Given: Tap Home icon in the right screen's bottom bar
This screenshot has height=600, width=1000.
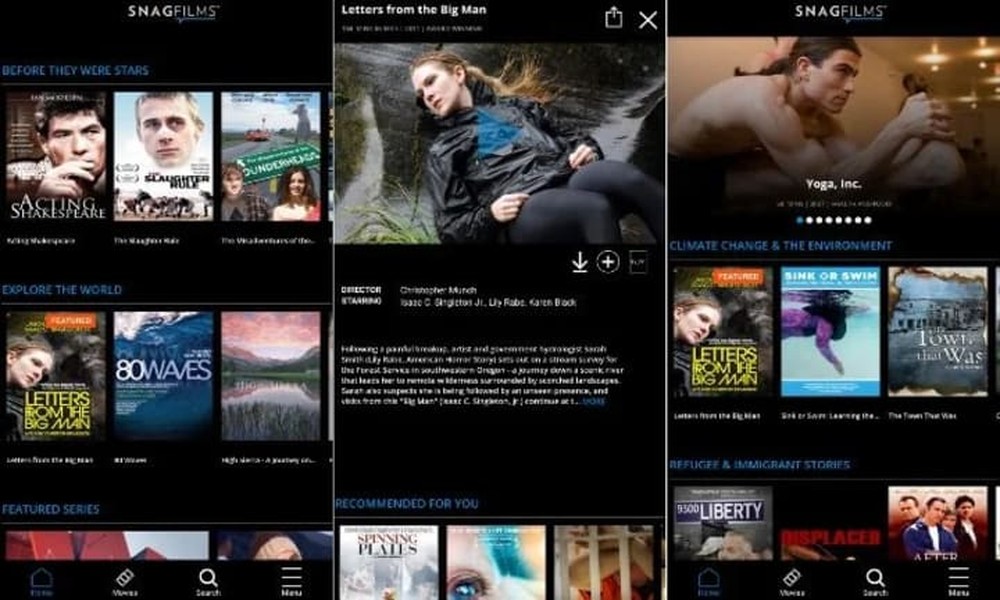Looking at the screenshot, I should tap(708, 581).
